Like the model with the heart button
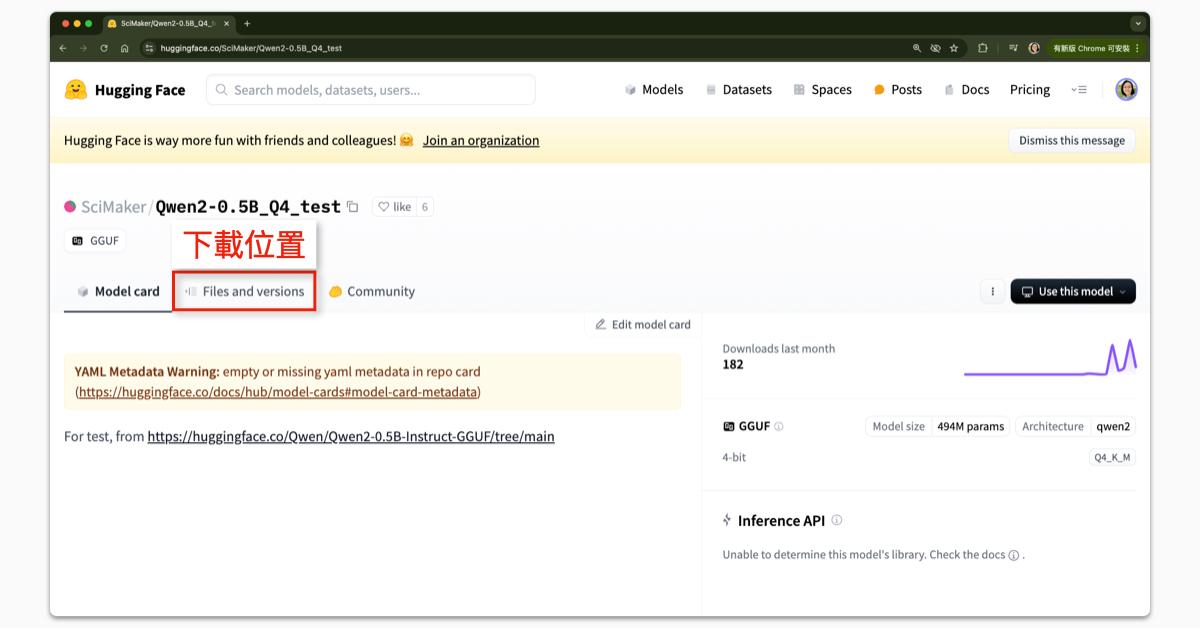 point(395,207)
